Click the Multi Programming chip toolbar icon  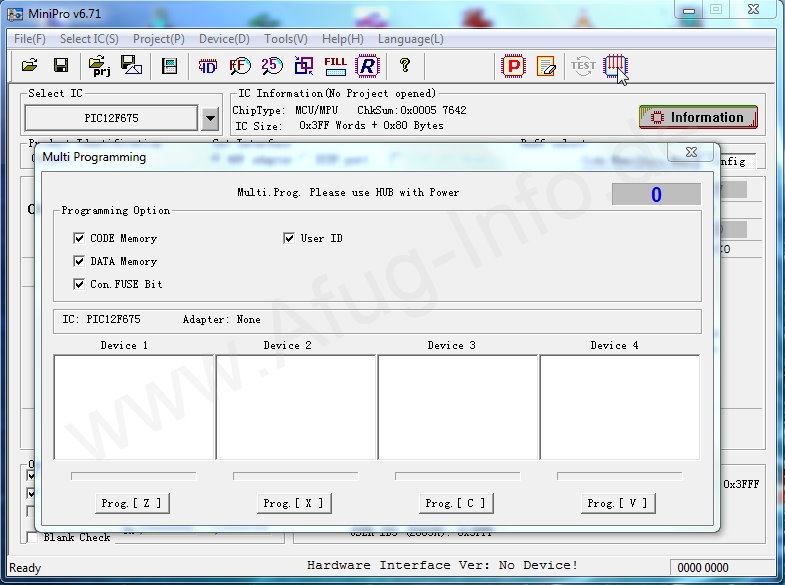[x=615, y=66]
